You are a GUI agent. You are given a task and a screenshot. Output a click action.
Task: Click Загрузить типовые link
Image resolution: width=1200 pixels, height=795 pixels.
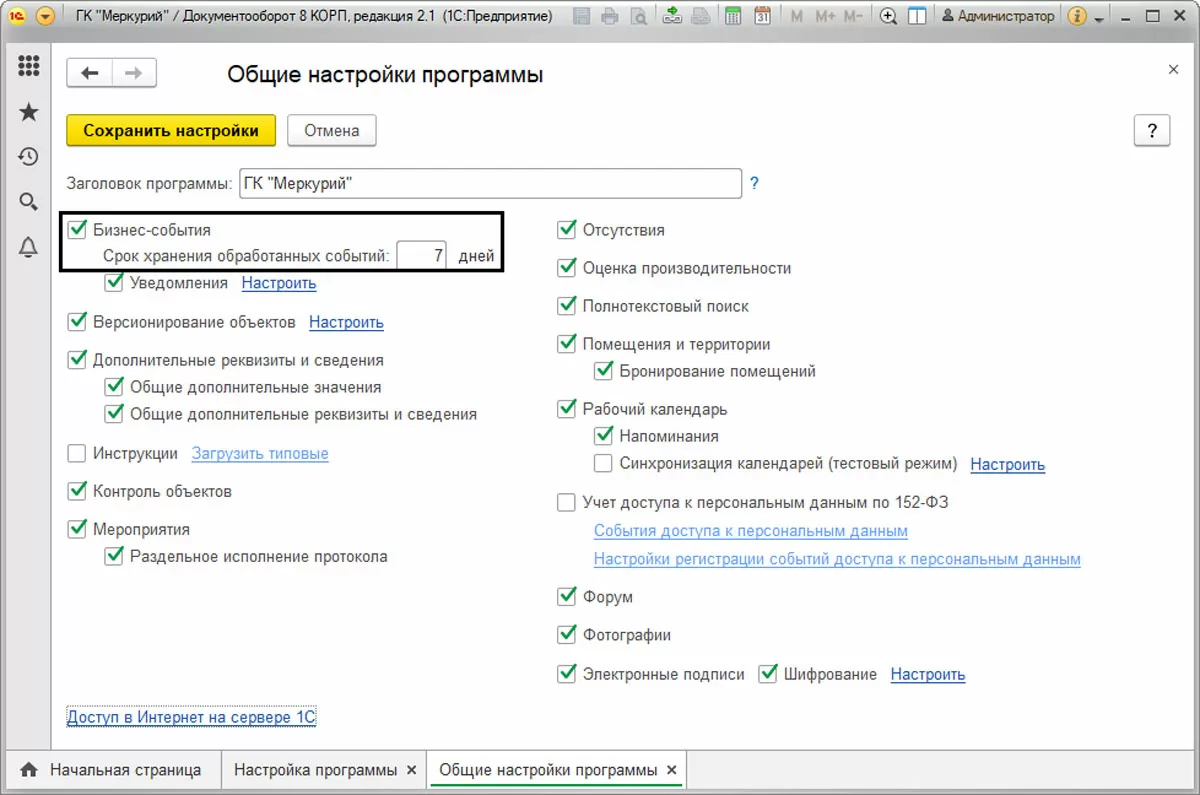260,453
